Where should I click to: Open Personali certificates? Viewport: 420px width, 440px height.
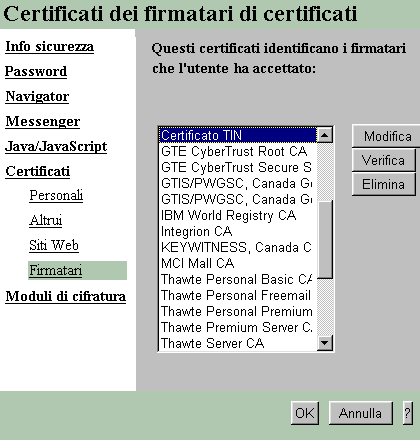[56, 195]
